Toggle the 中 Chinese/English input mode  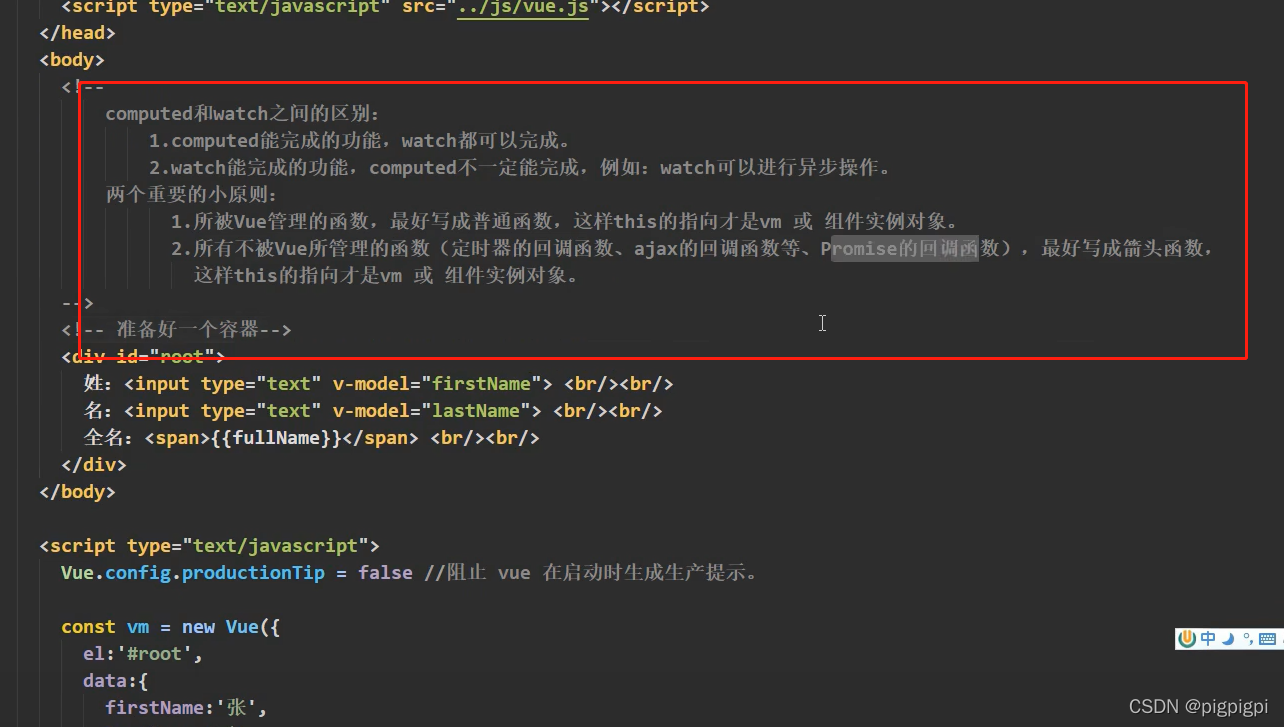click(1209, 639)
